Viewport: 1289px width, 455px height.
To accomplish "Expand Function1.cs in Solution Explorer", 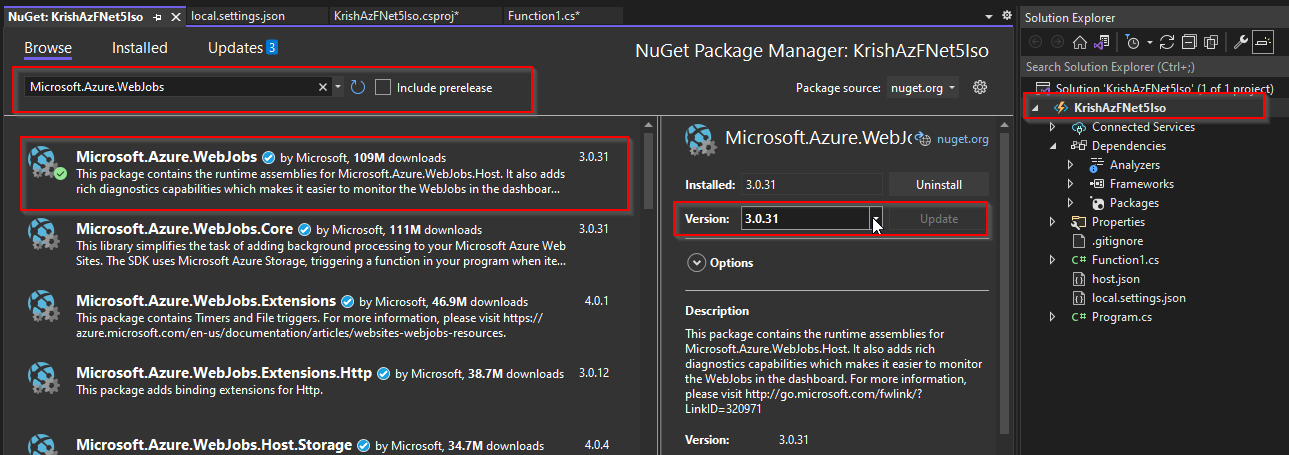I will pos(1052,260).
